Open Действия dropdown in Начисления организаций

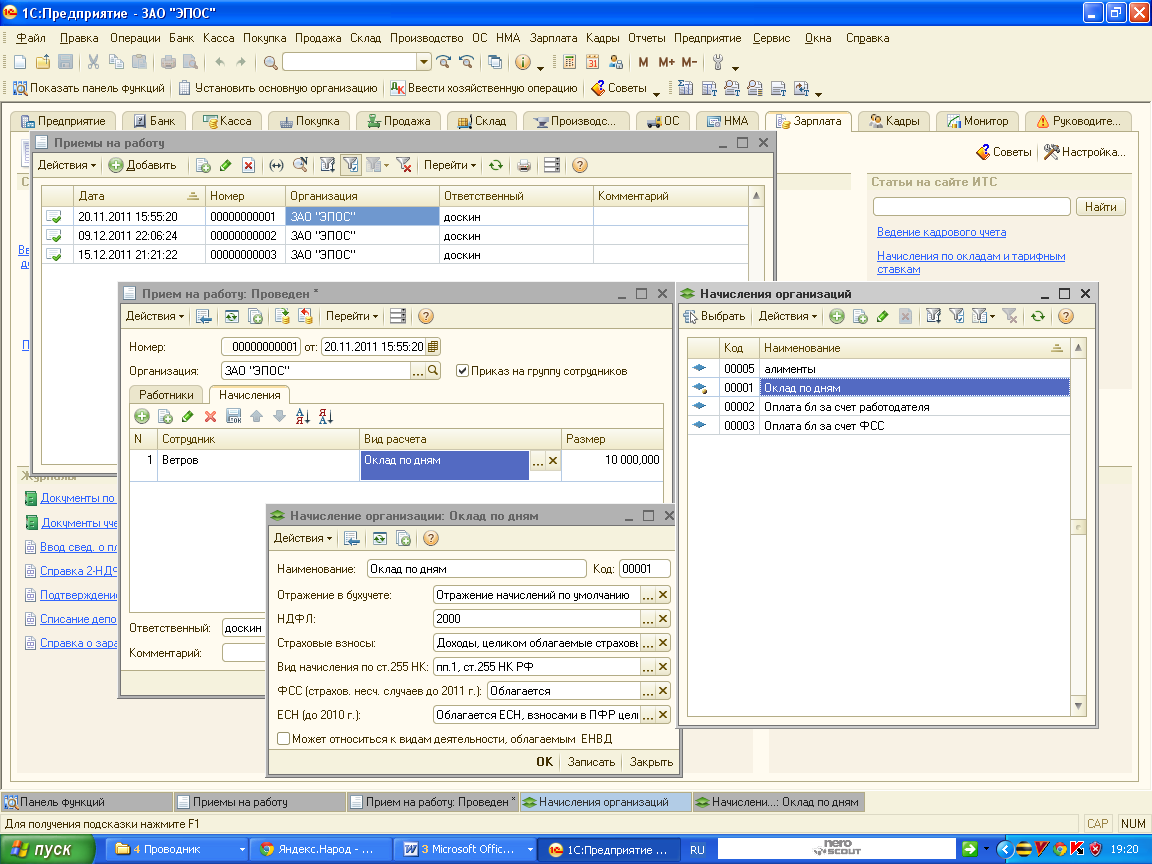[x=788, y=316]
